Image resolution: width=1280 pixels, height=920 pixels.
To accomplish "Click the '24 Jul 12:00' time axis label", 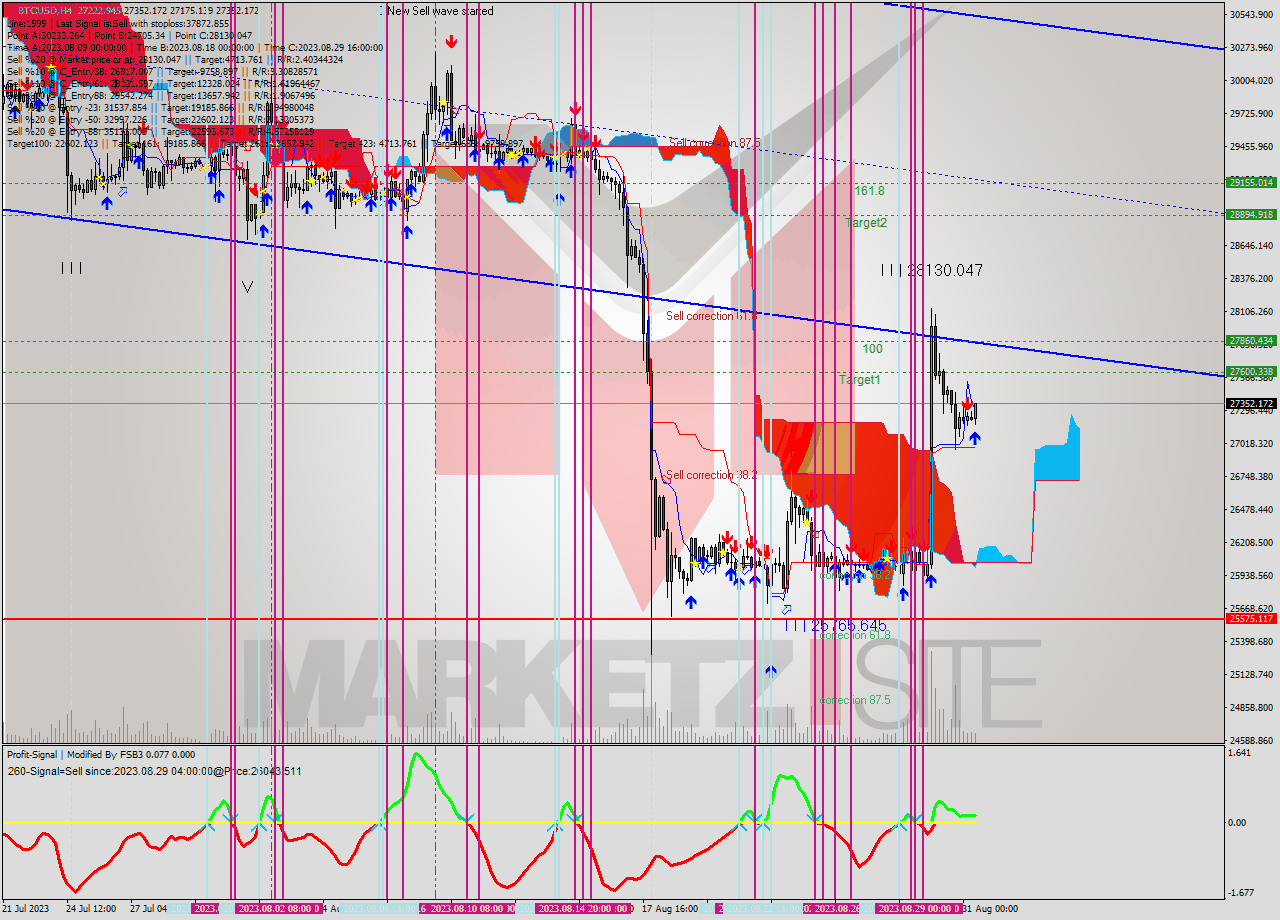I will coord(93,909).
